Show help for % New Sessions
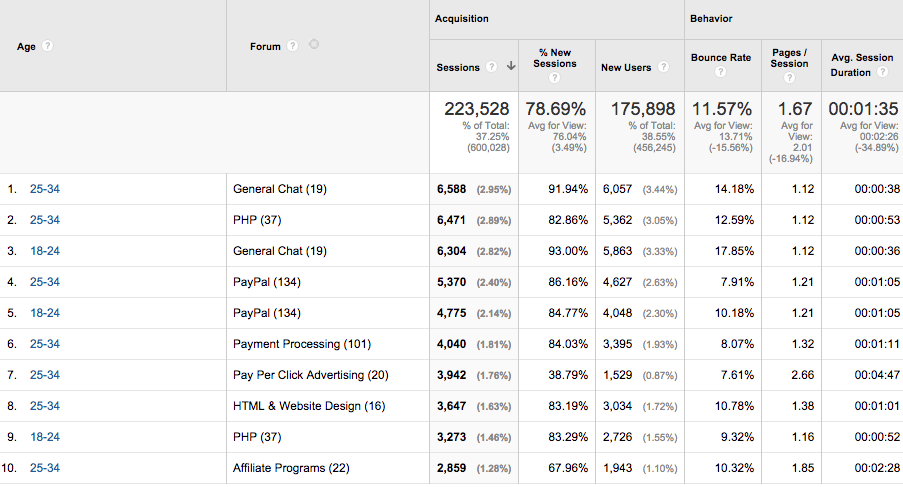This screenshot has width=903, height=487. (555, 79)
